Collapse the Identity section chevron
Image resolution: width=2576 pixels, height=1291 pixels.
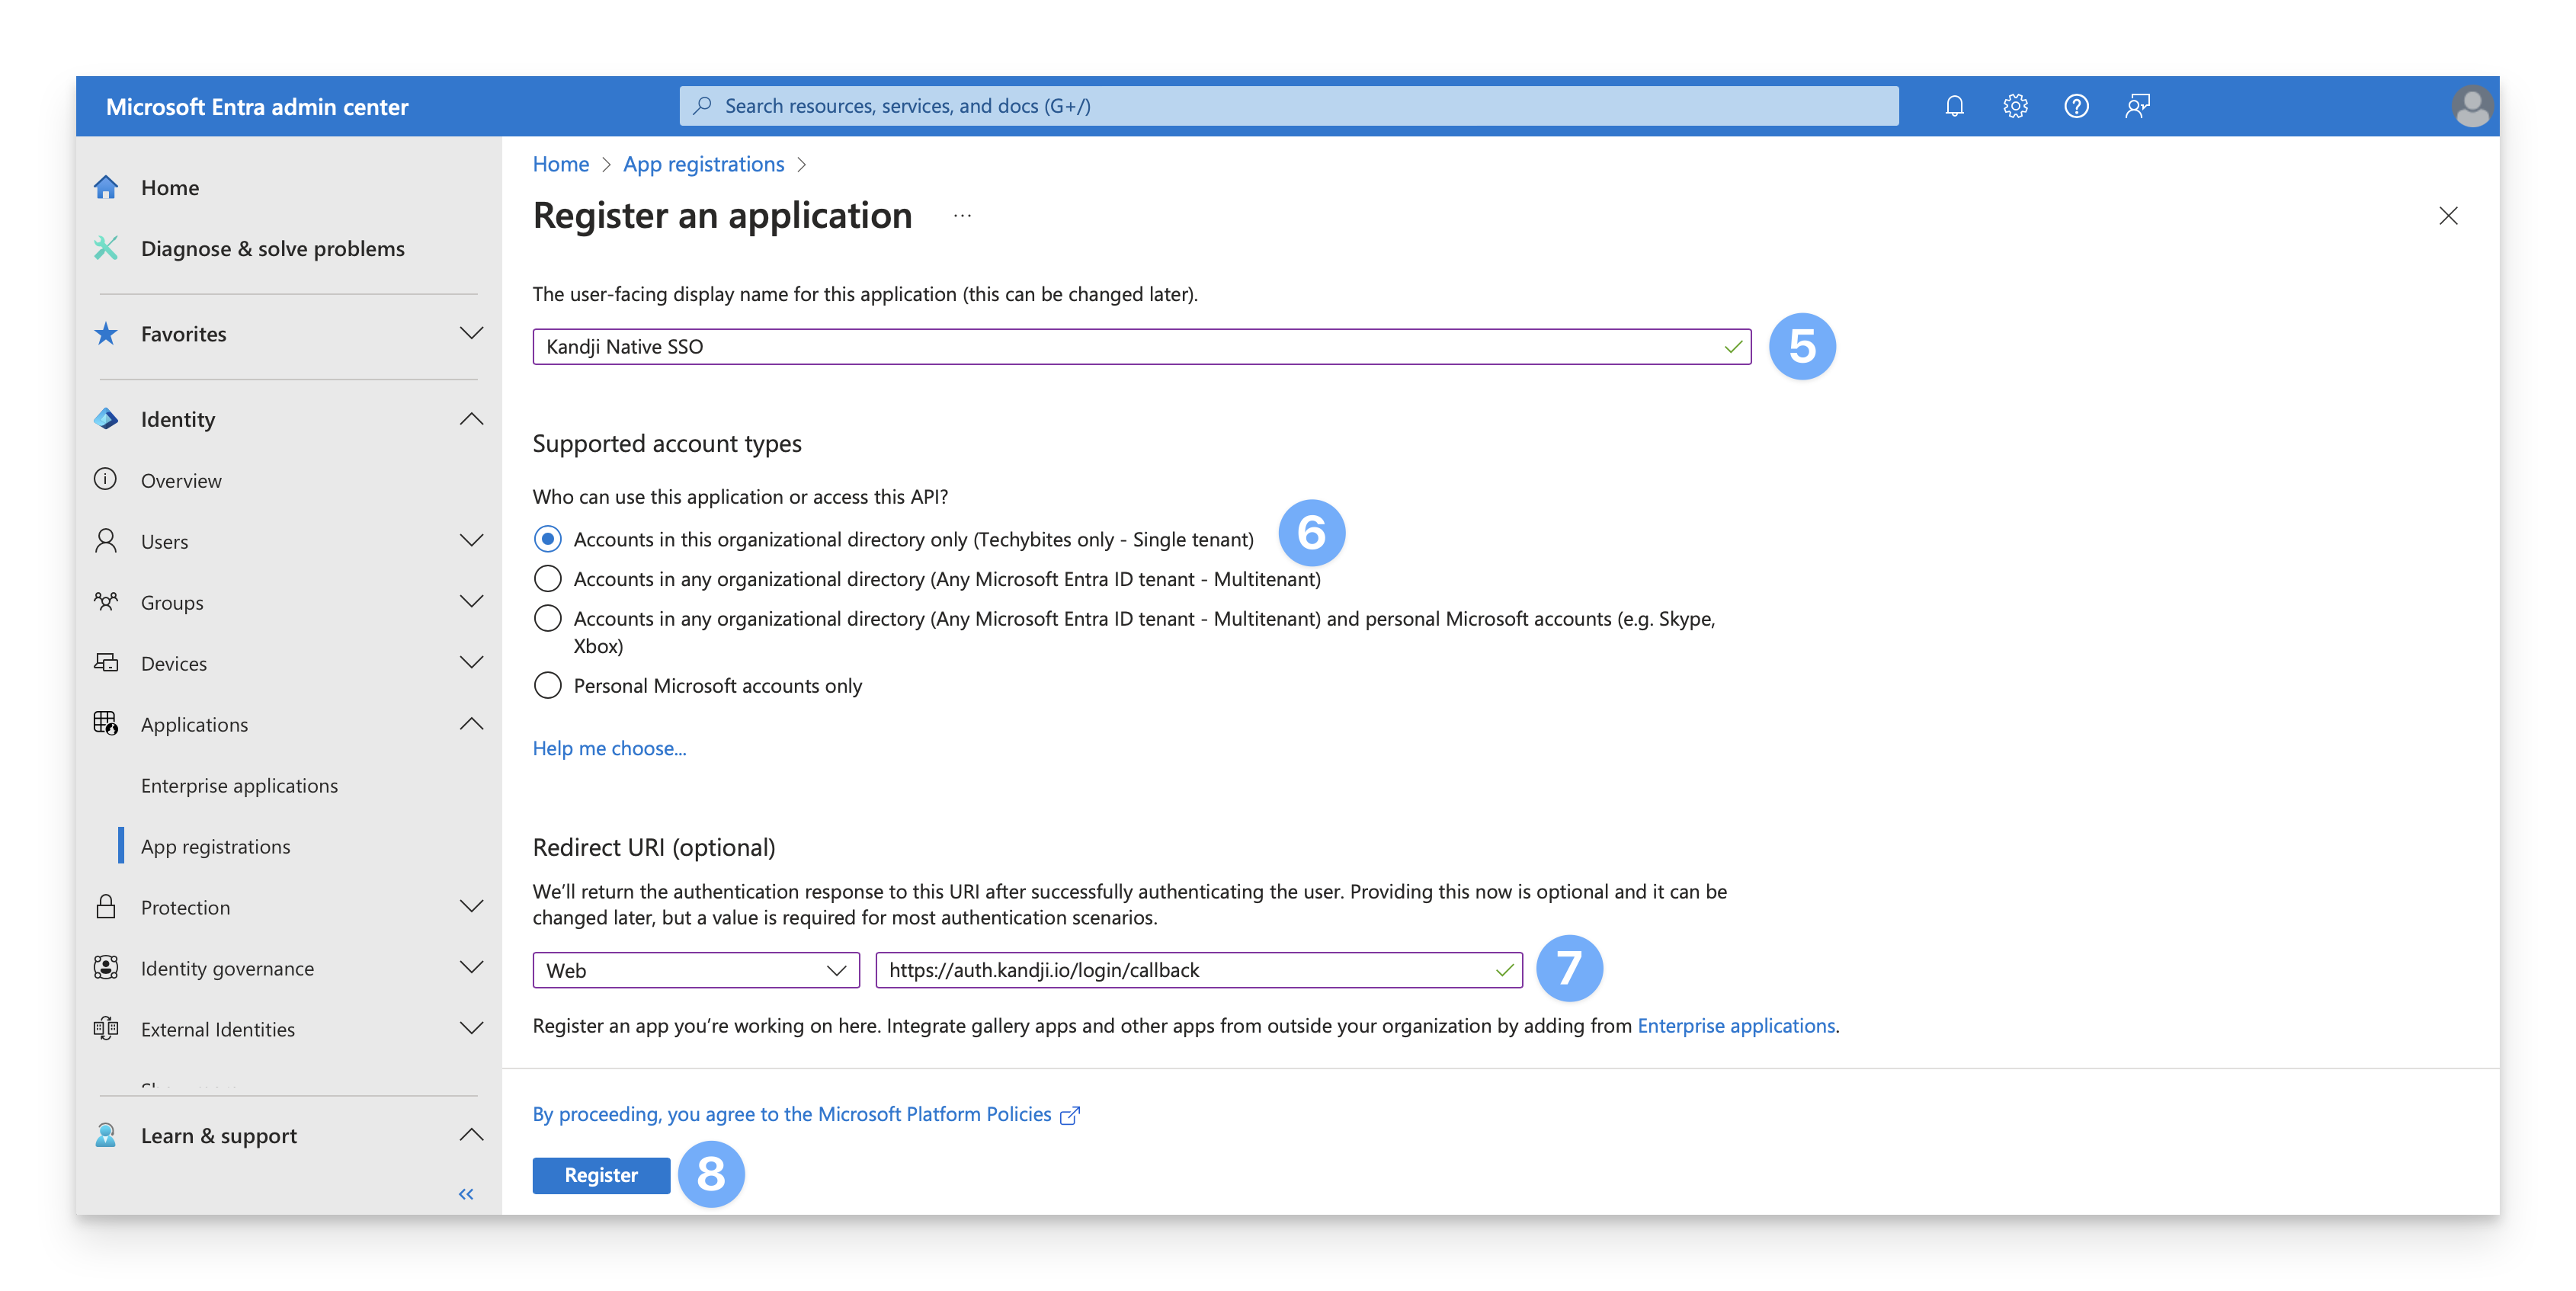click(471, 418)
